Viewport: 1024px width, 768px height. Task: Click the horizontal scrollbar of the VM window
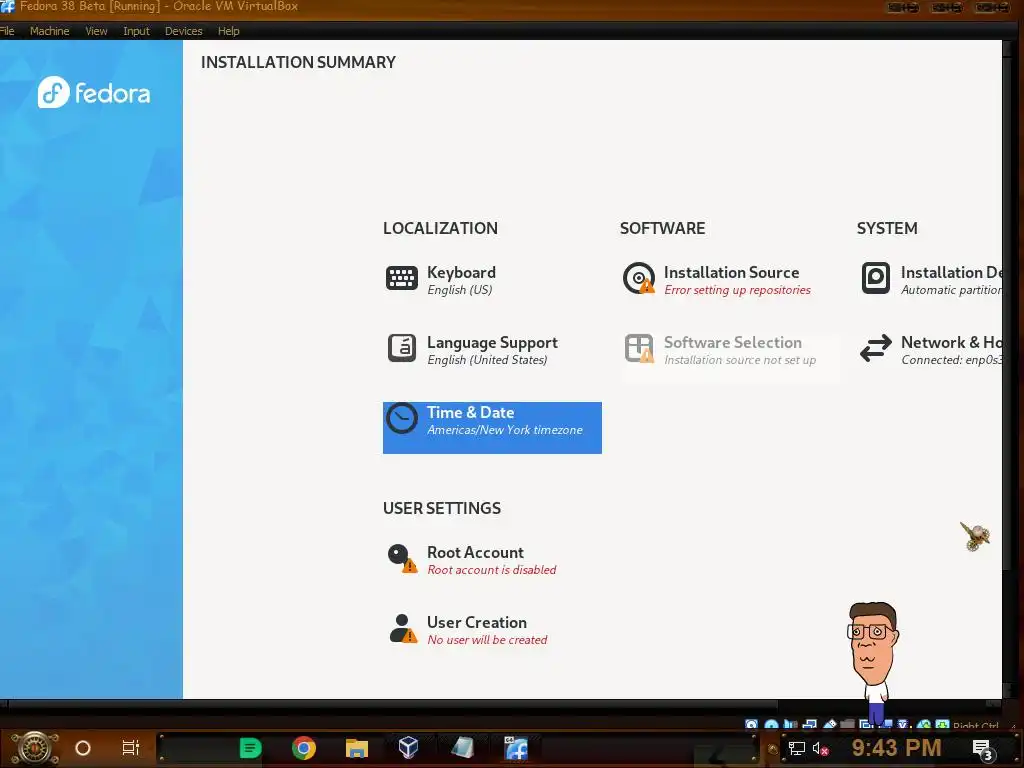pyautogui.click(x=392, y=705)
